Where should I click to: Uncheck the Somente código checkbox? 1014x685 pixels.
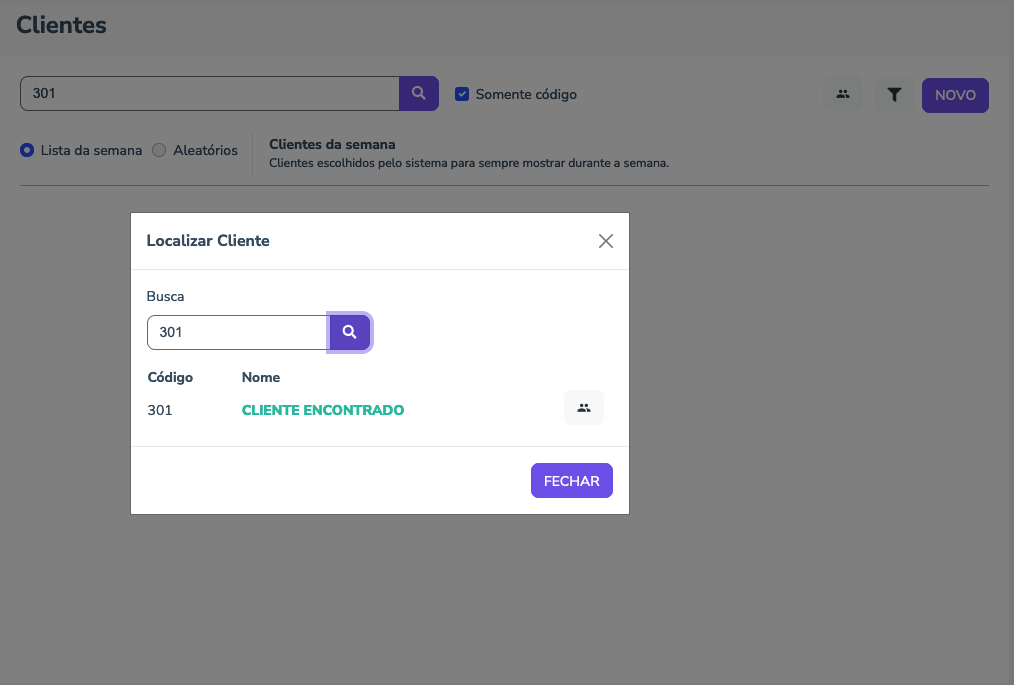[x=462, y=94]
